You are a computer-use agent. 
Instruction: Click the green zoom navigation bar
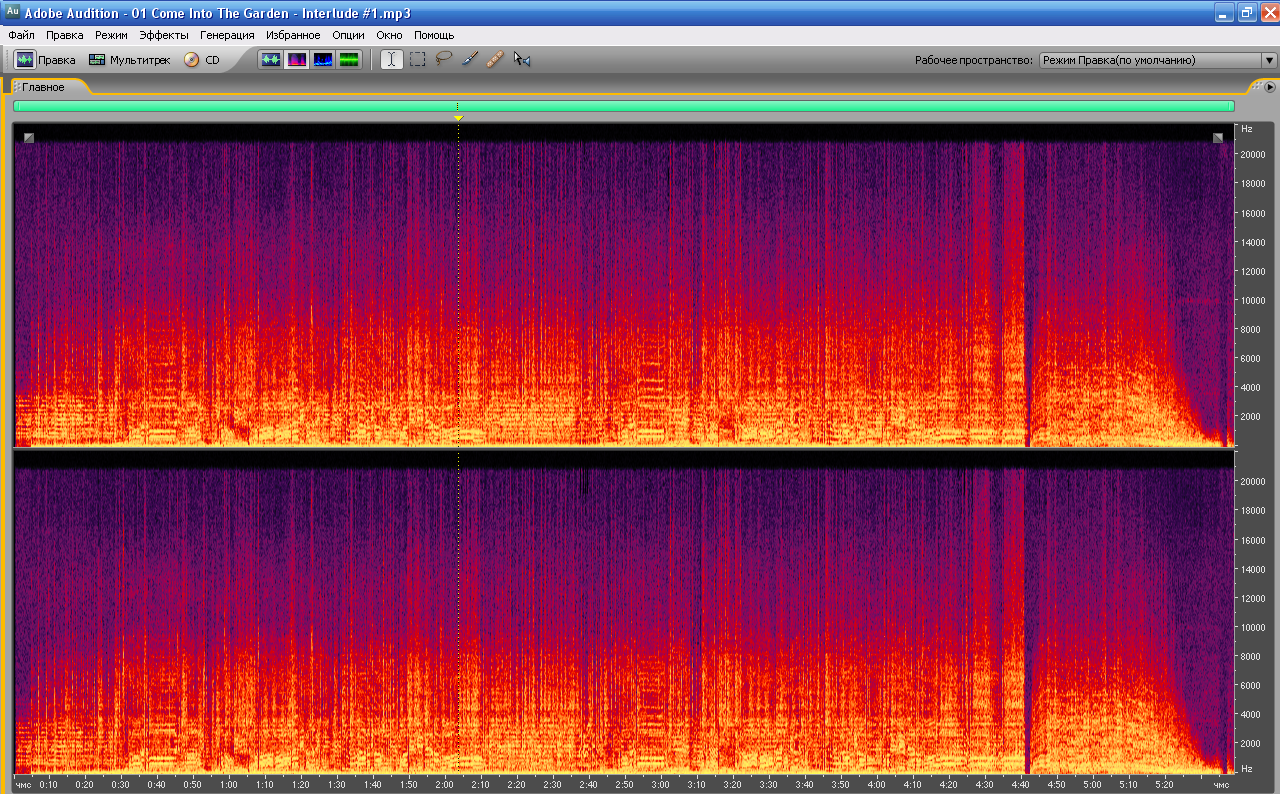tap(623, 106)
